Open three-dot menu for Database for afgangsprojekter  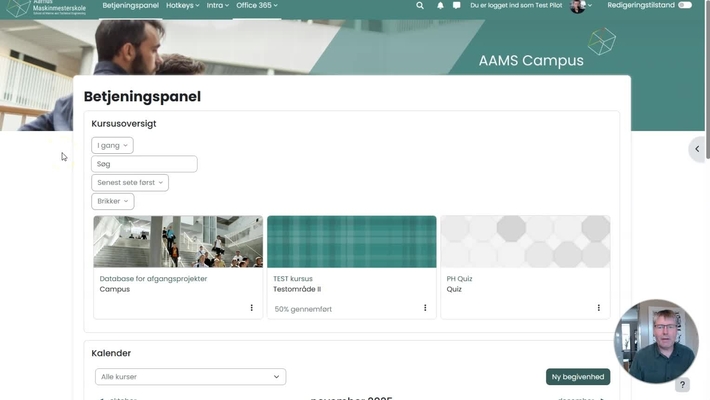(252, 308)
